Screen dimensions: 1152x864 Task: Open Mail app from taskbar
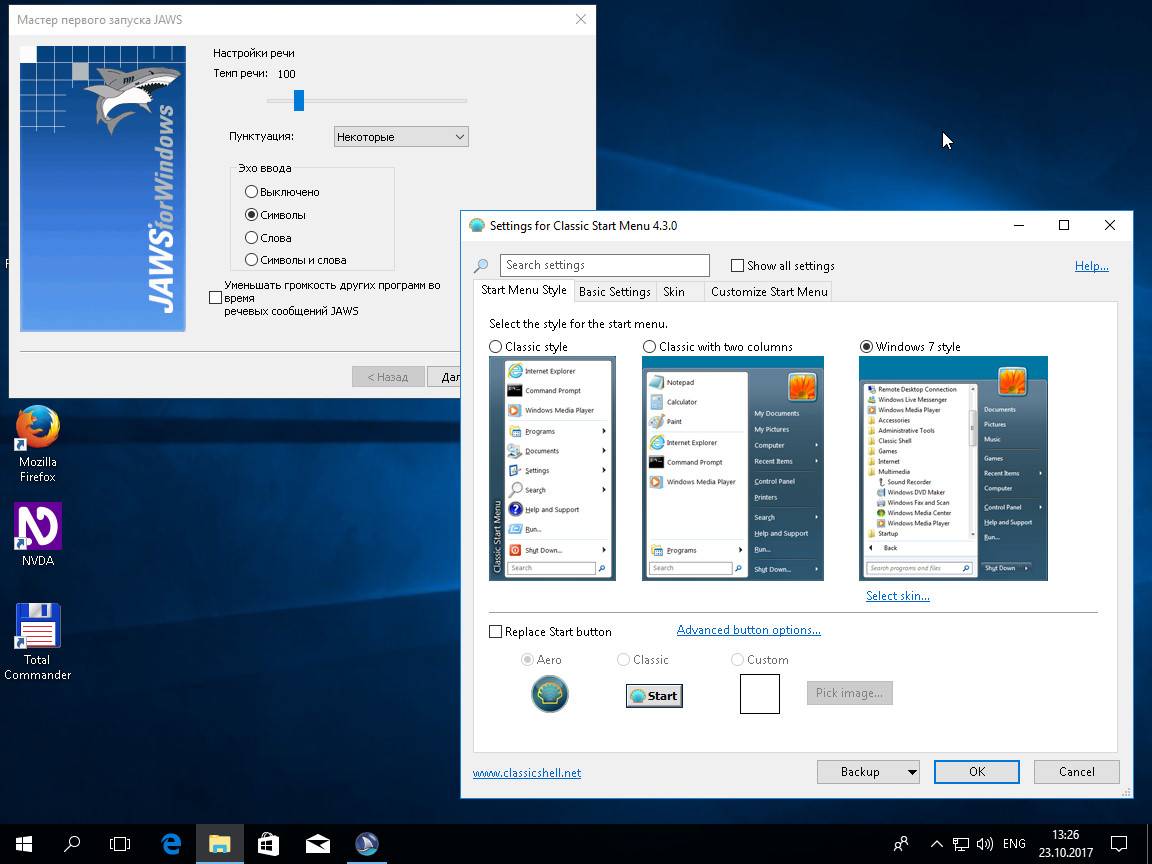(x=317, y=843)
